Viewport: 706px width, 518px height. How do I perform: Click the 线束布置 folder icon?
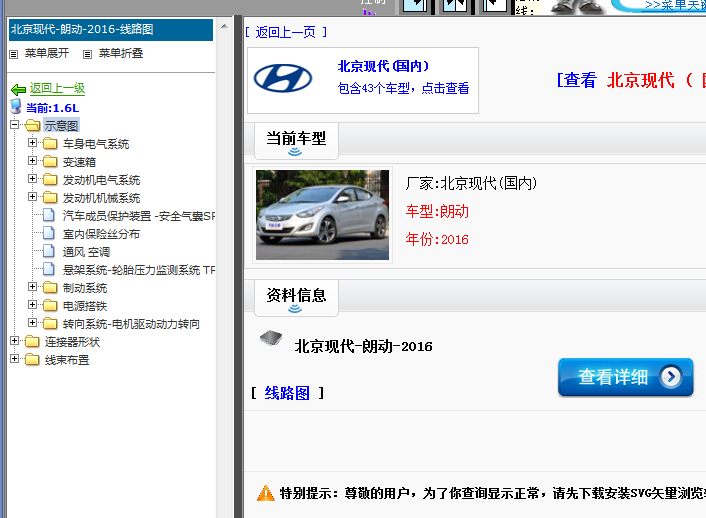pos(32,360)
